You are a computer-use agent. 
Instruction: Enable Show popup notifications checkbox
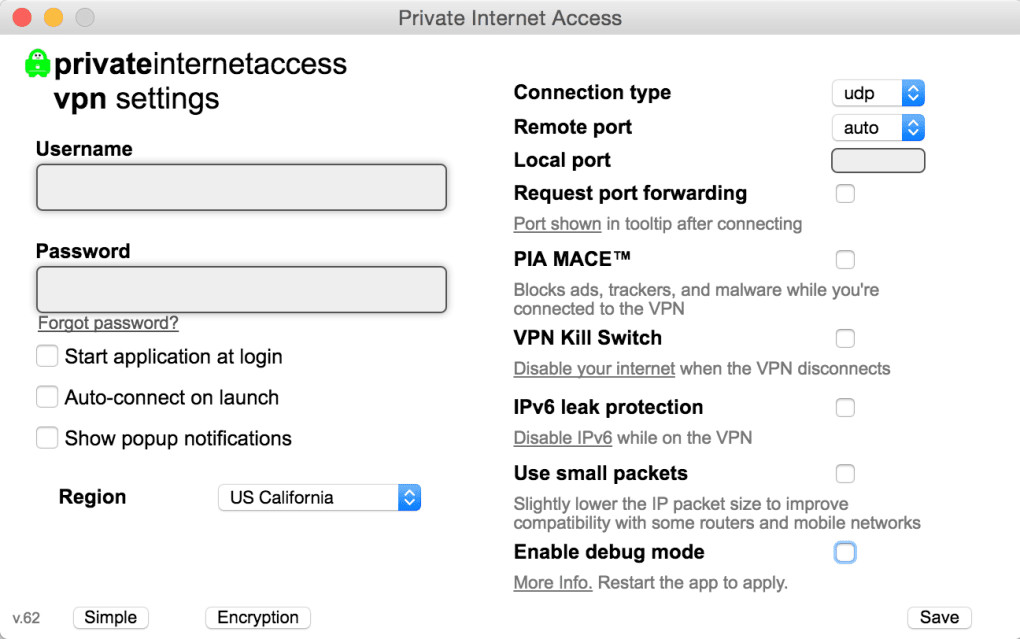47,438
